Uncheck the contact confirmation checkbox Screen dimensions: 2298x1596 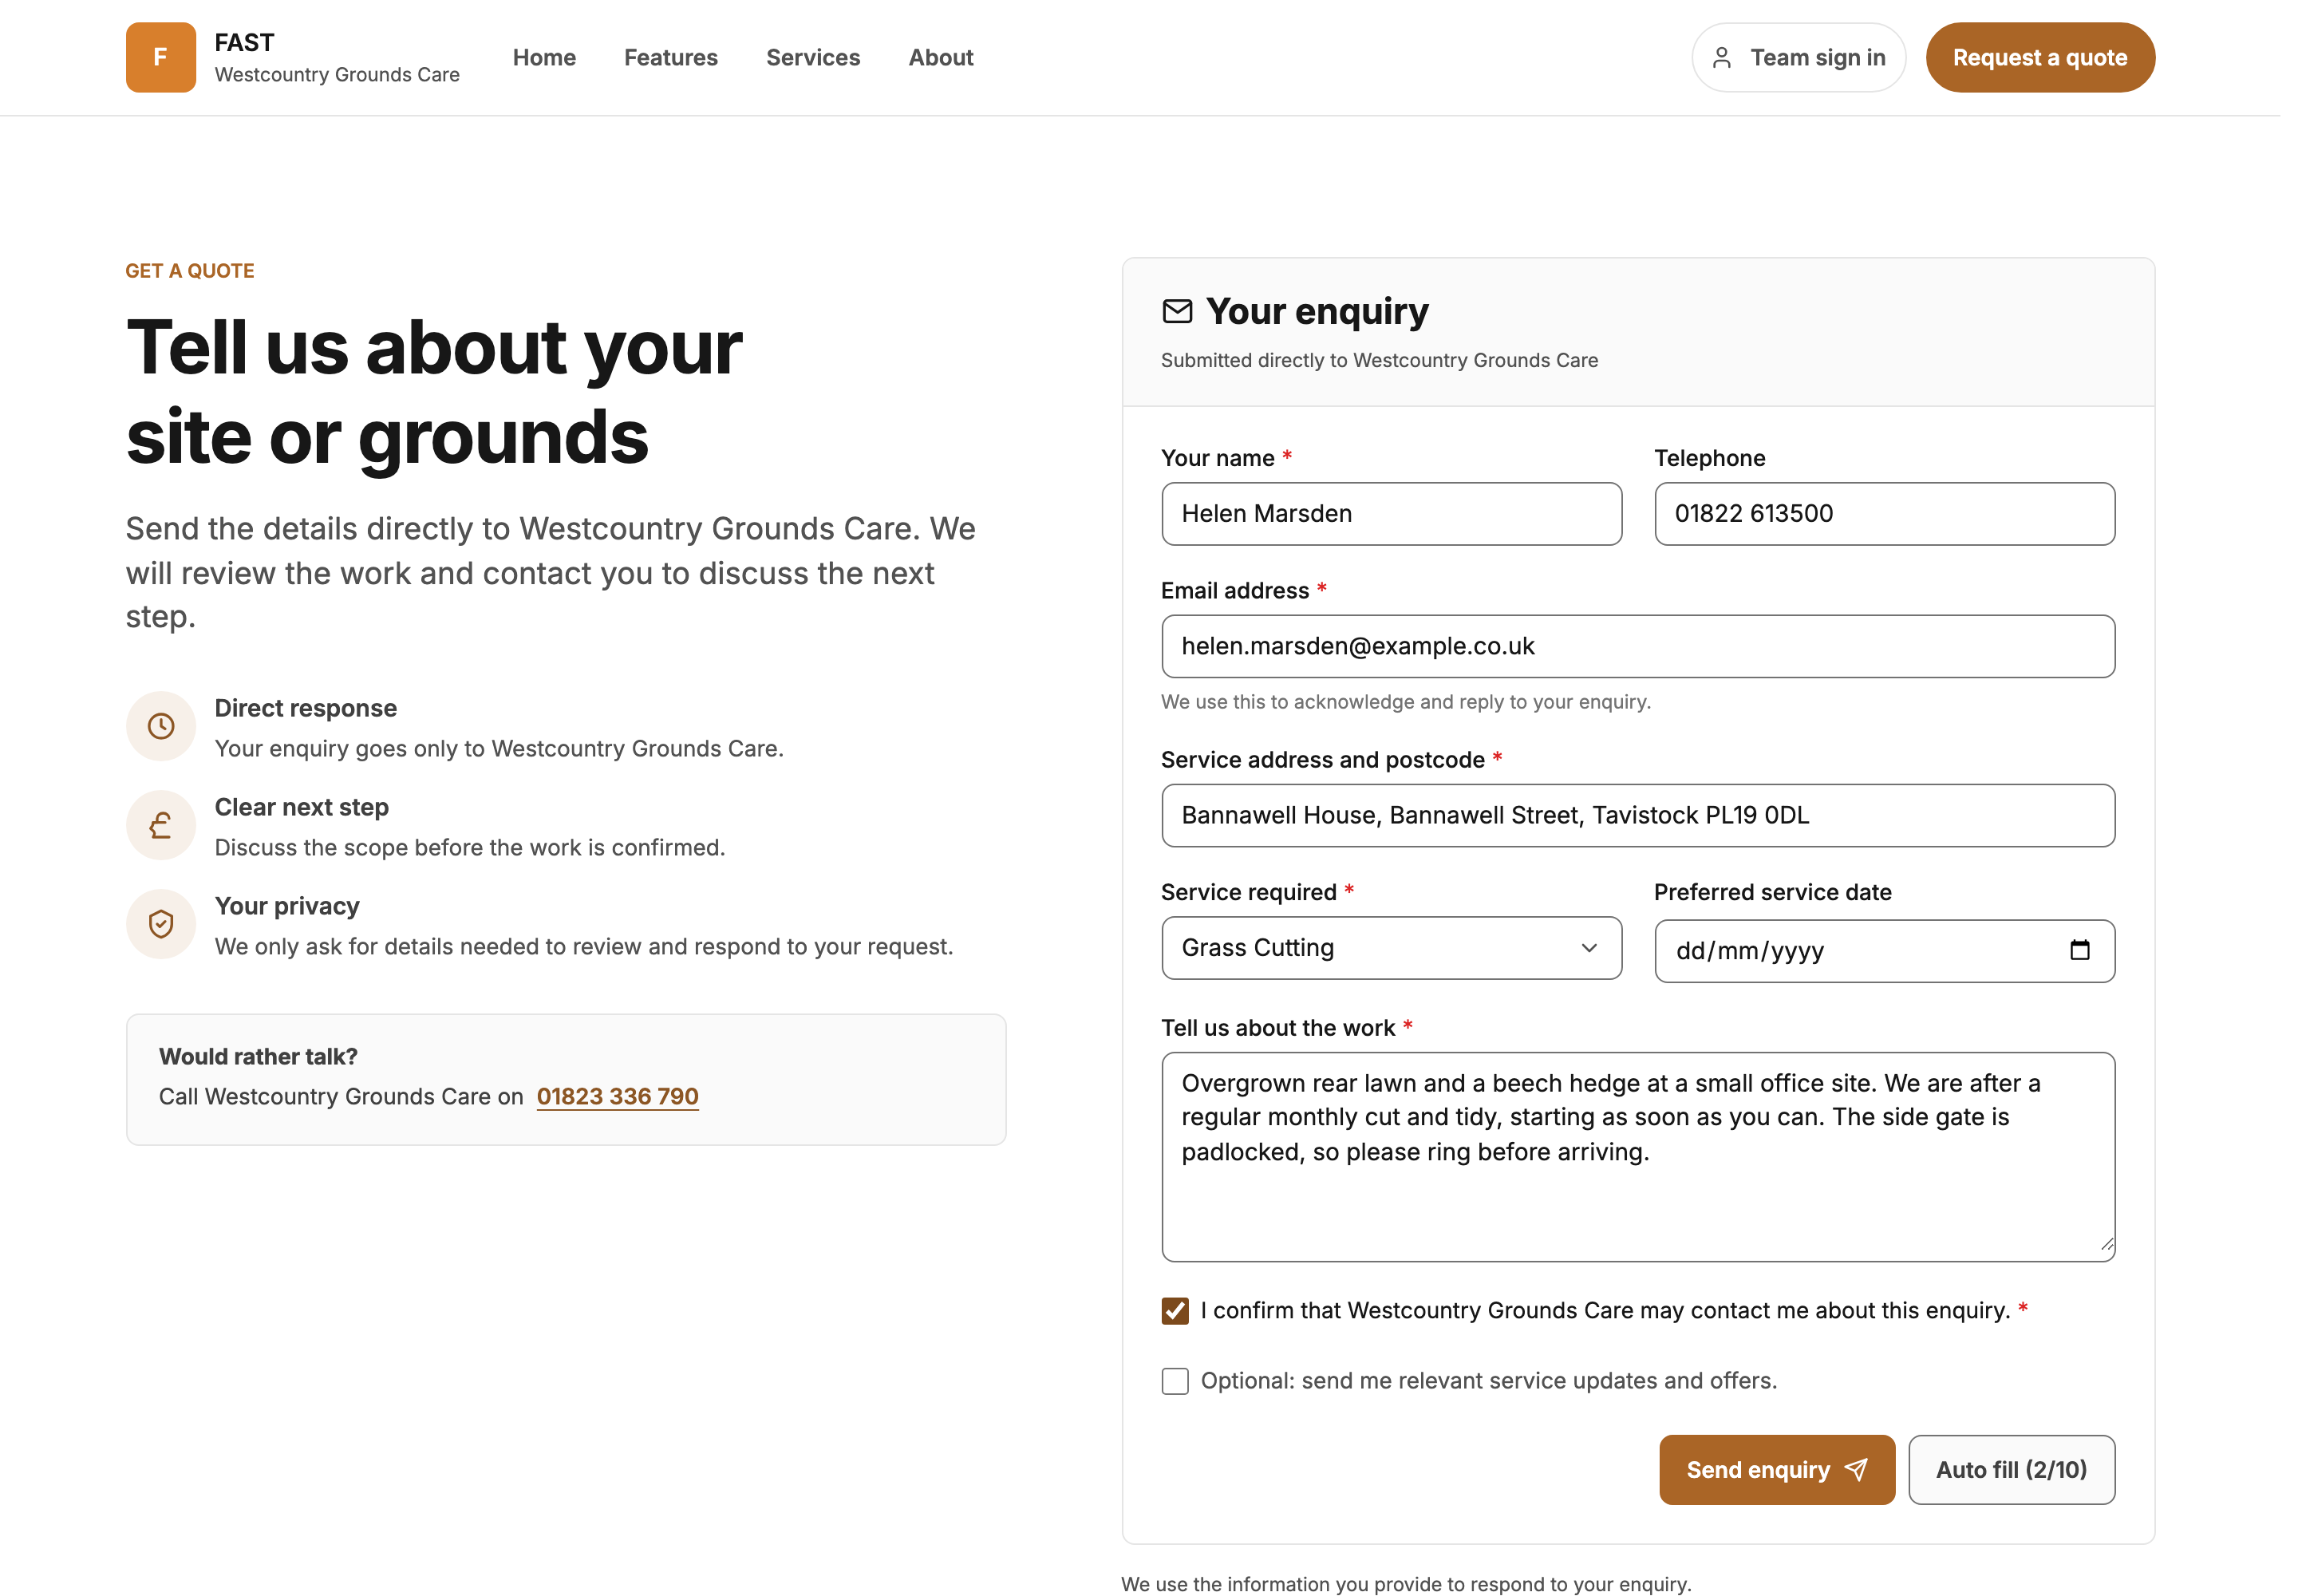1175,1310
